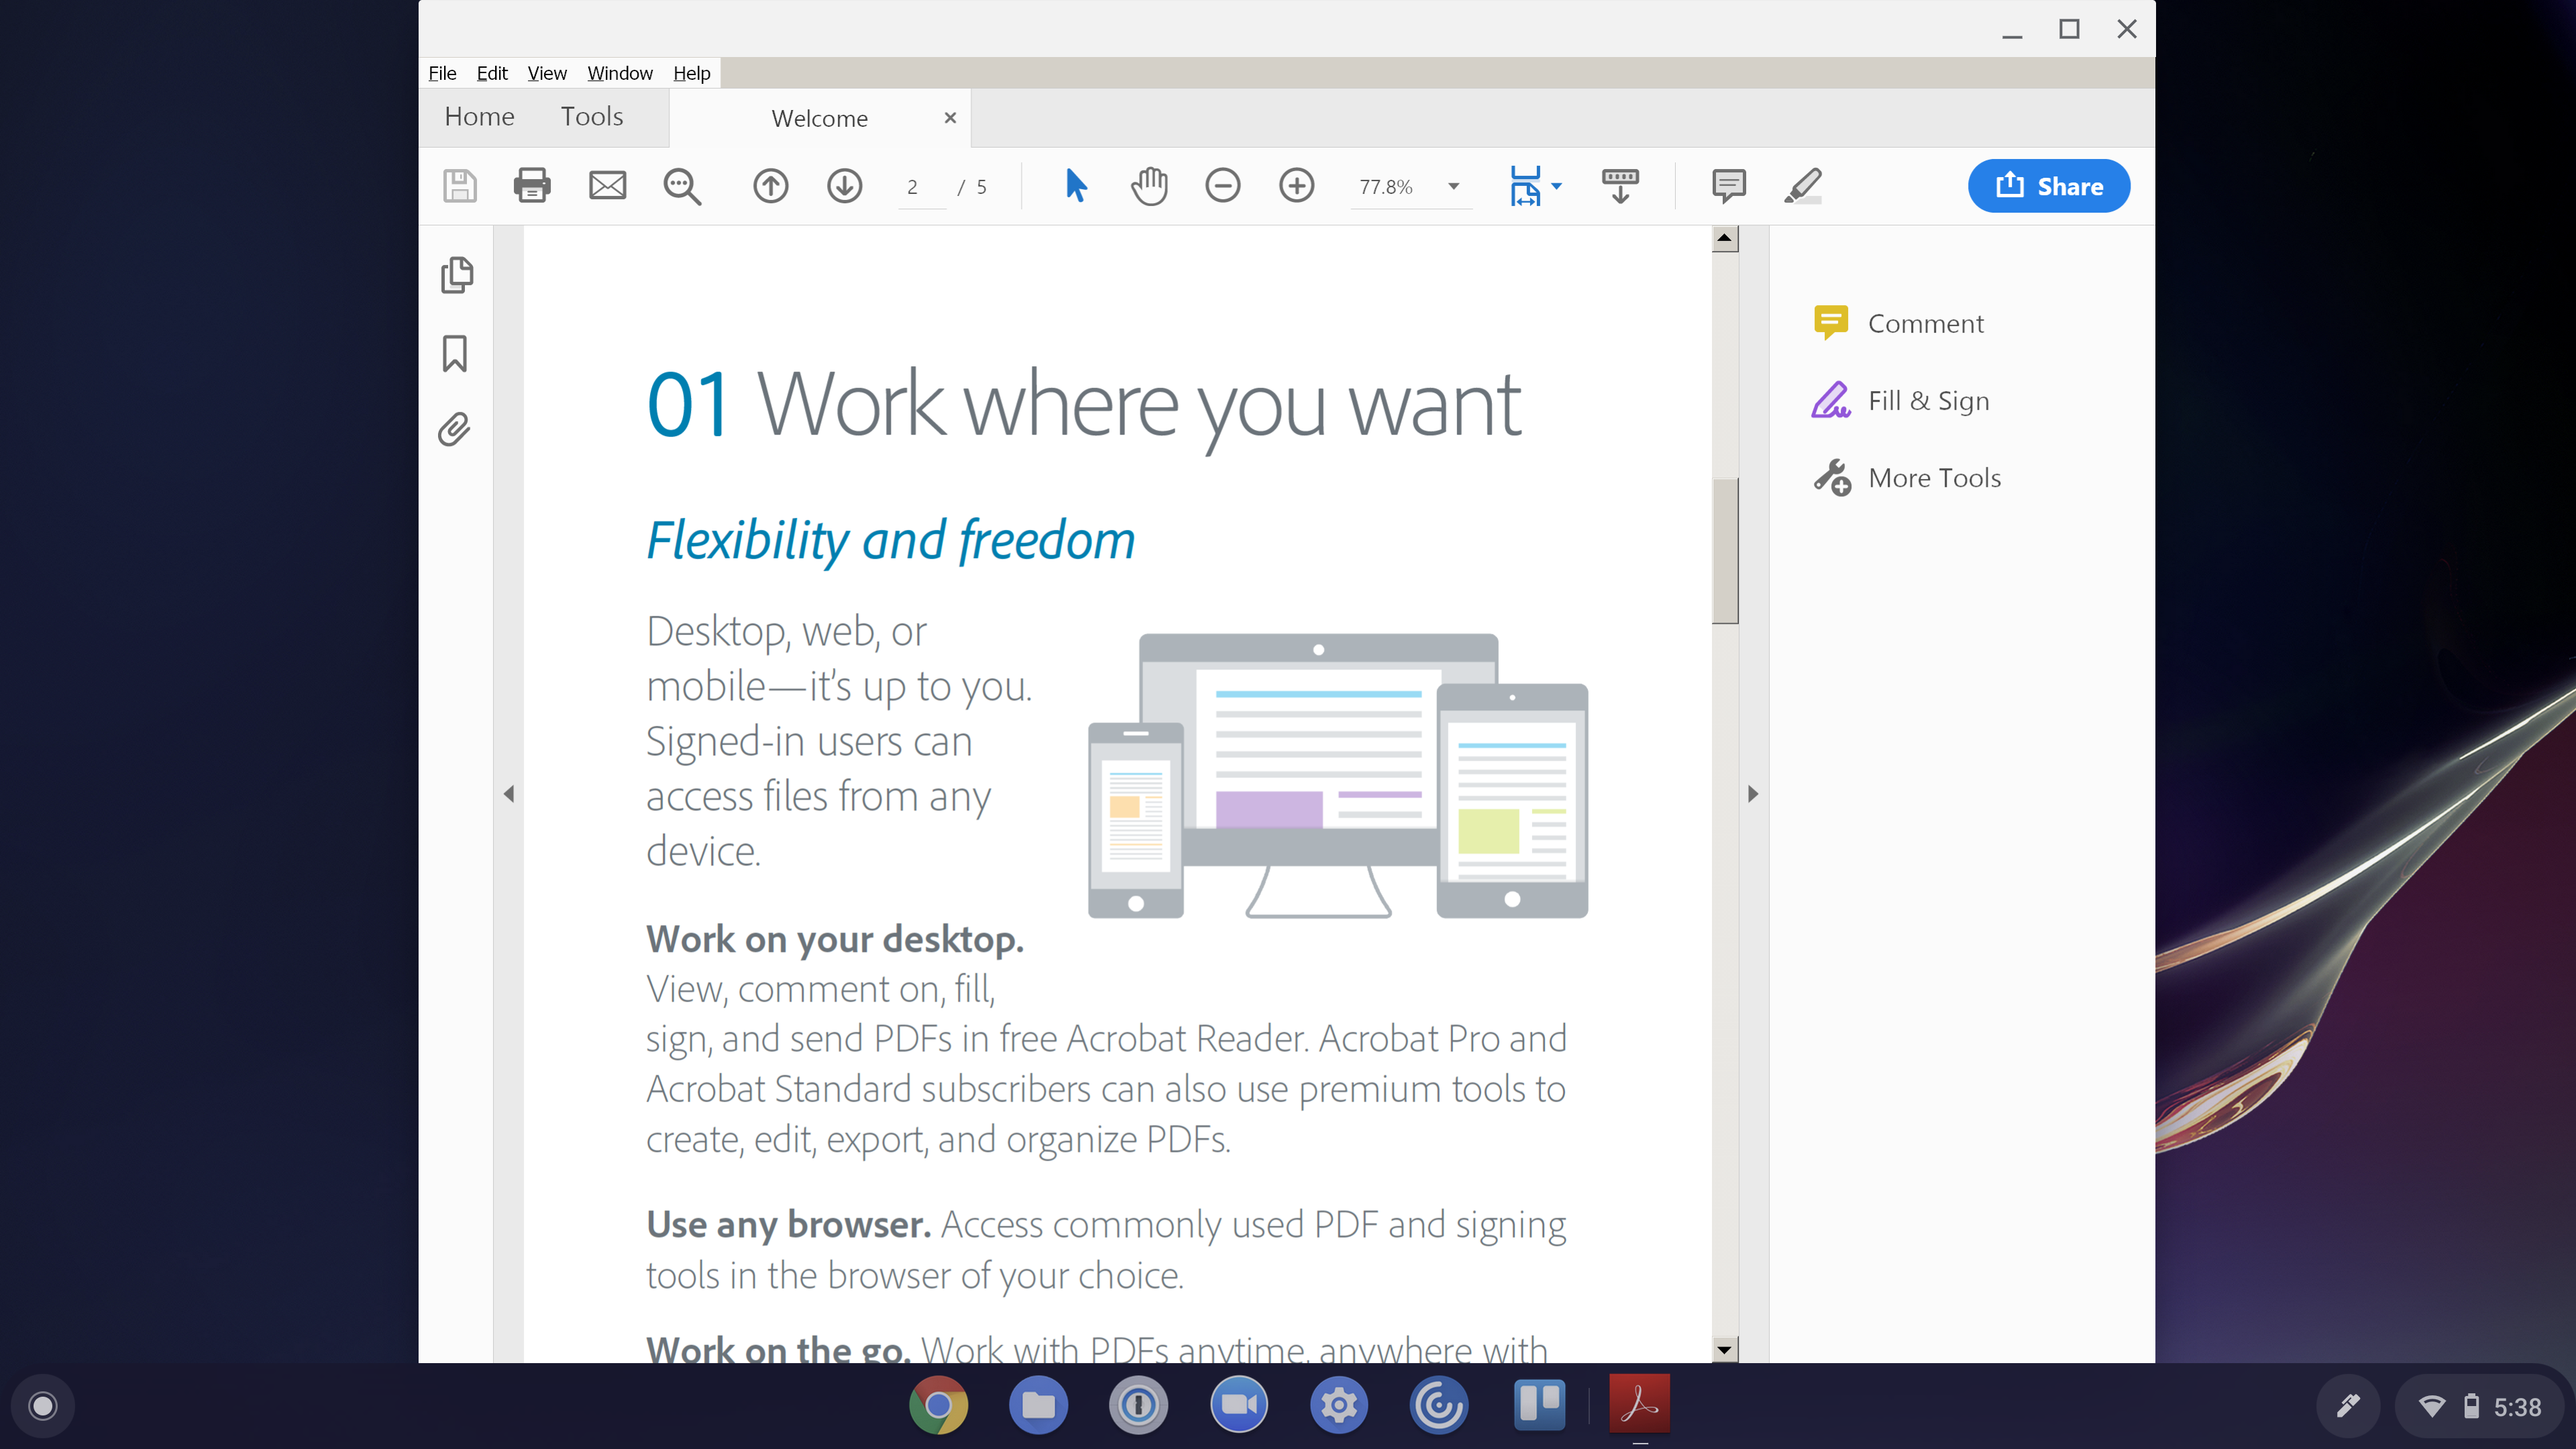This screenshot has height=1449, width=2576.
Task: Expand page fit options dropdown arrow
Action: coord(1556,186)
